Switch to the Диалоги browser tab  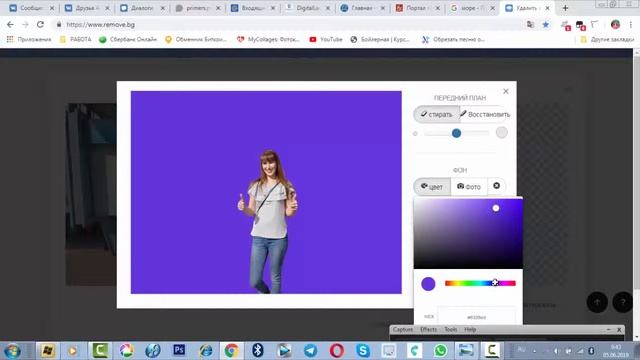click(x=142, y=8)
